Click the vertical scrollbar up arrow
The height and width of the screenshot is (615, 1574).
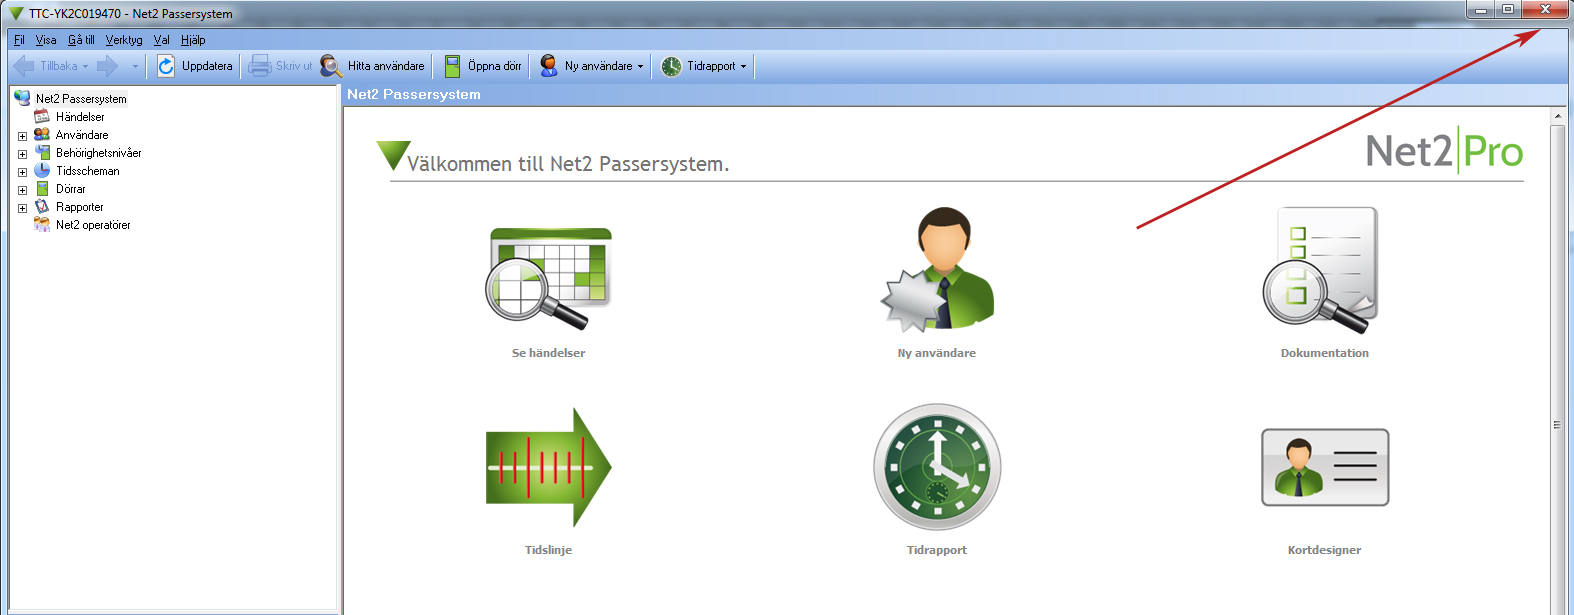[x=1557, y=117]
